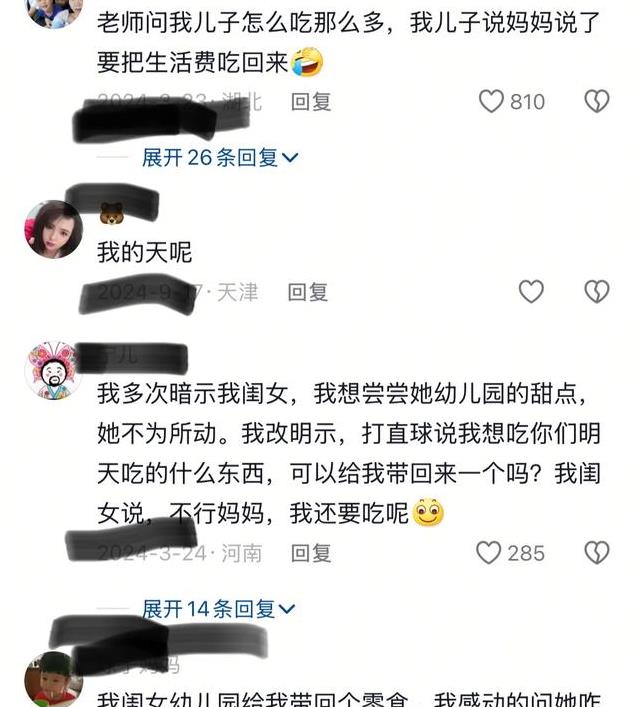The image size is (636, 707).
Task: Reply to the Henan comment
Action: coord(311,554)
